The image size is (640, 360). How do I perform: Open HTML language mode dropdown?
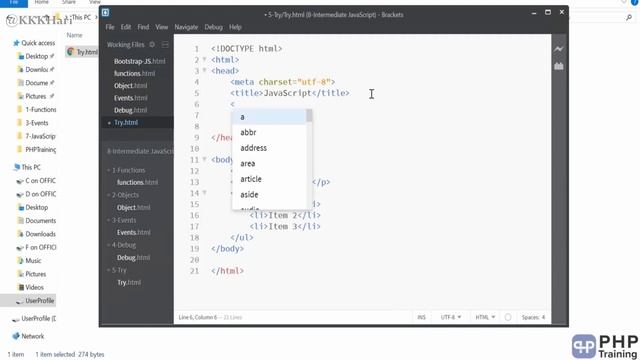coord(485,317)
